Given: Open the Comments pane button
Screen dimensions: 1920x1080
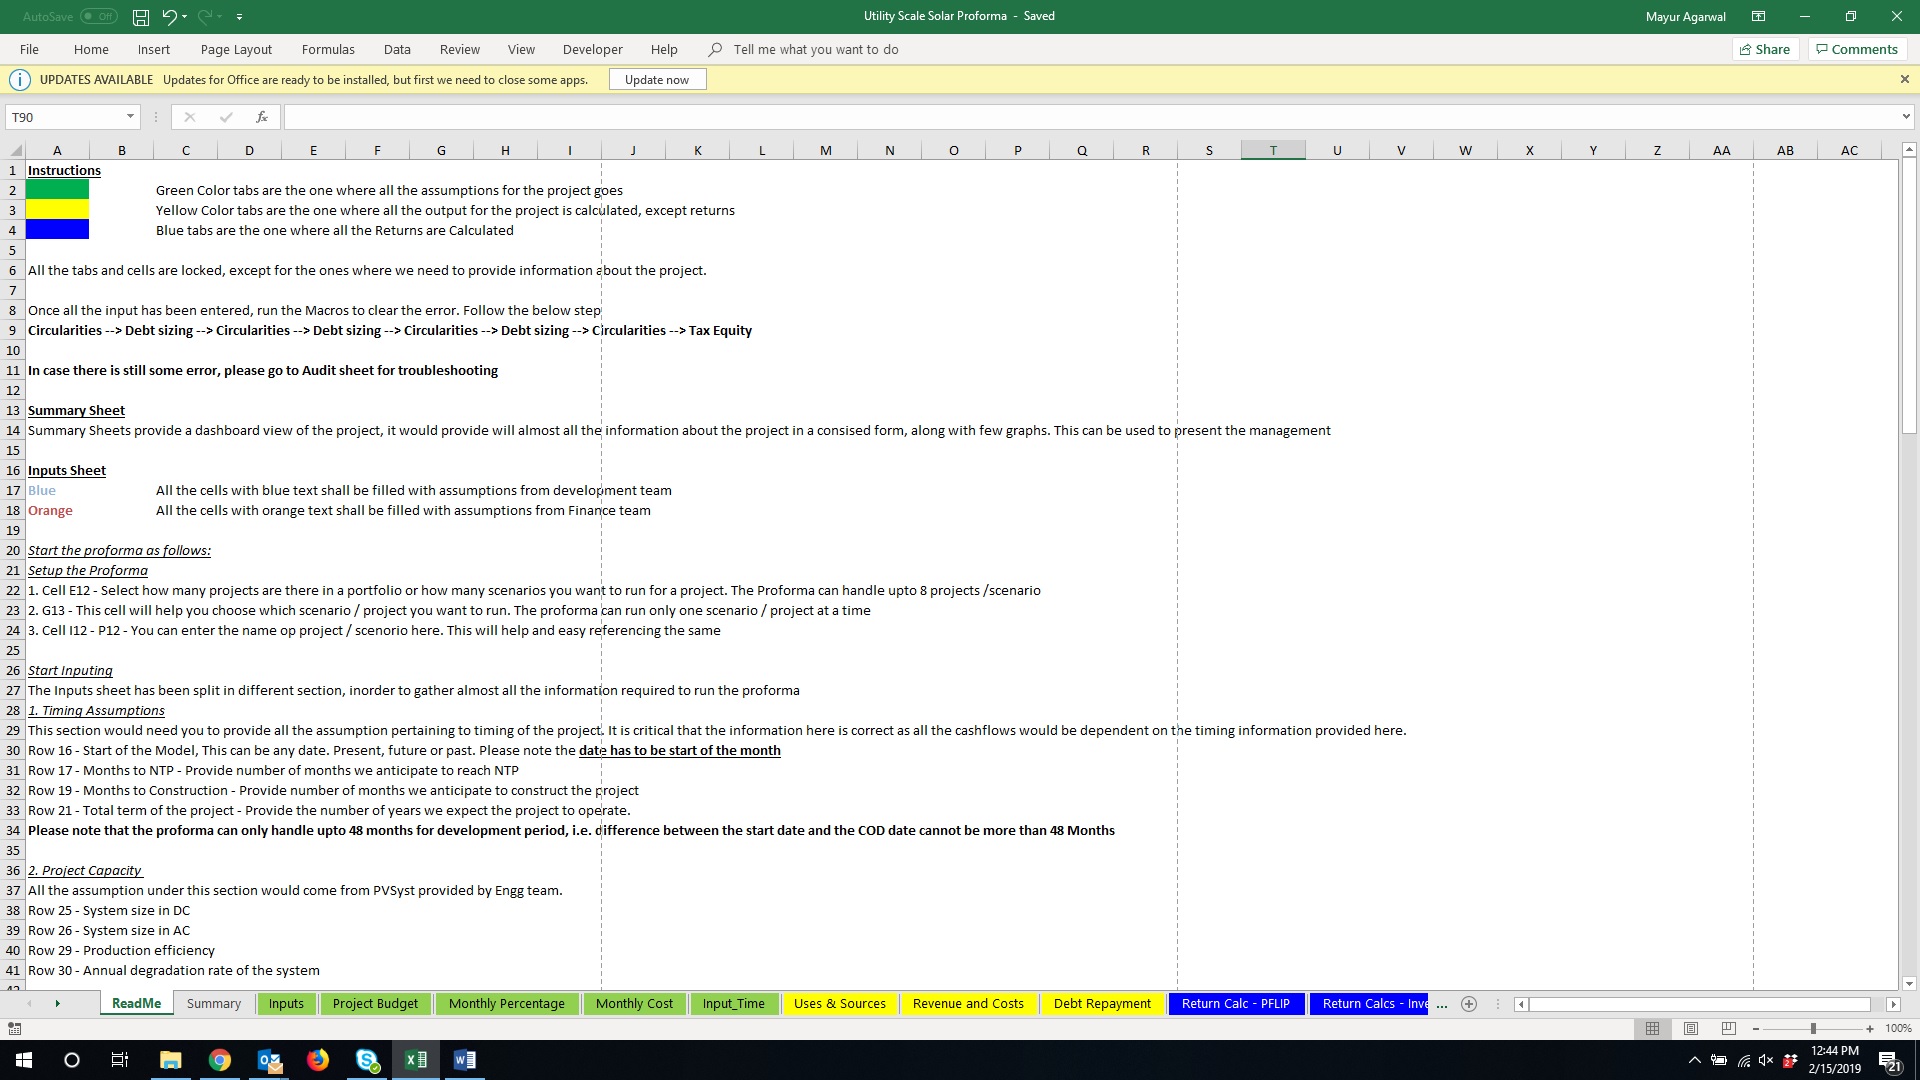Looking at the screenshot, I should pos(1857,49).
